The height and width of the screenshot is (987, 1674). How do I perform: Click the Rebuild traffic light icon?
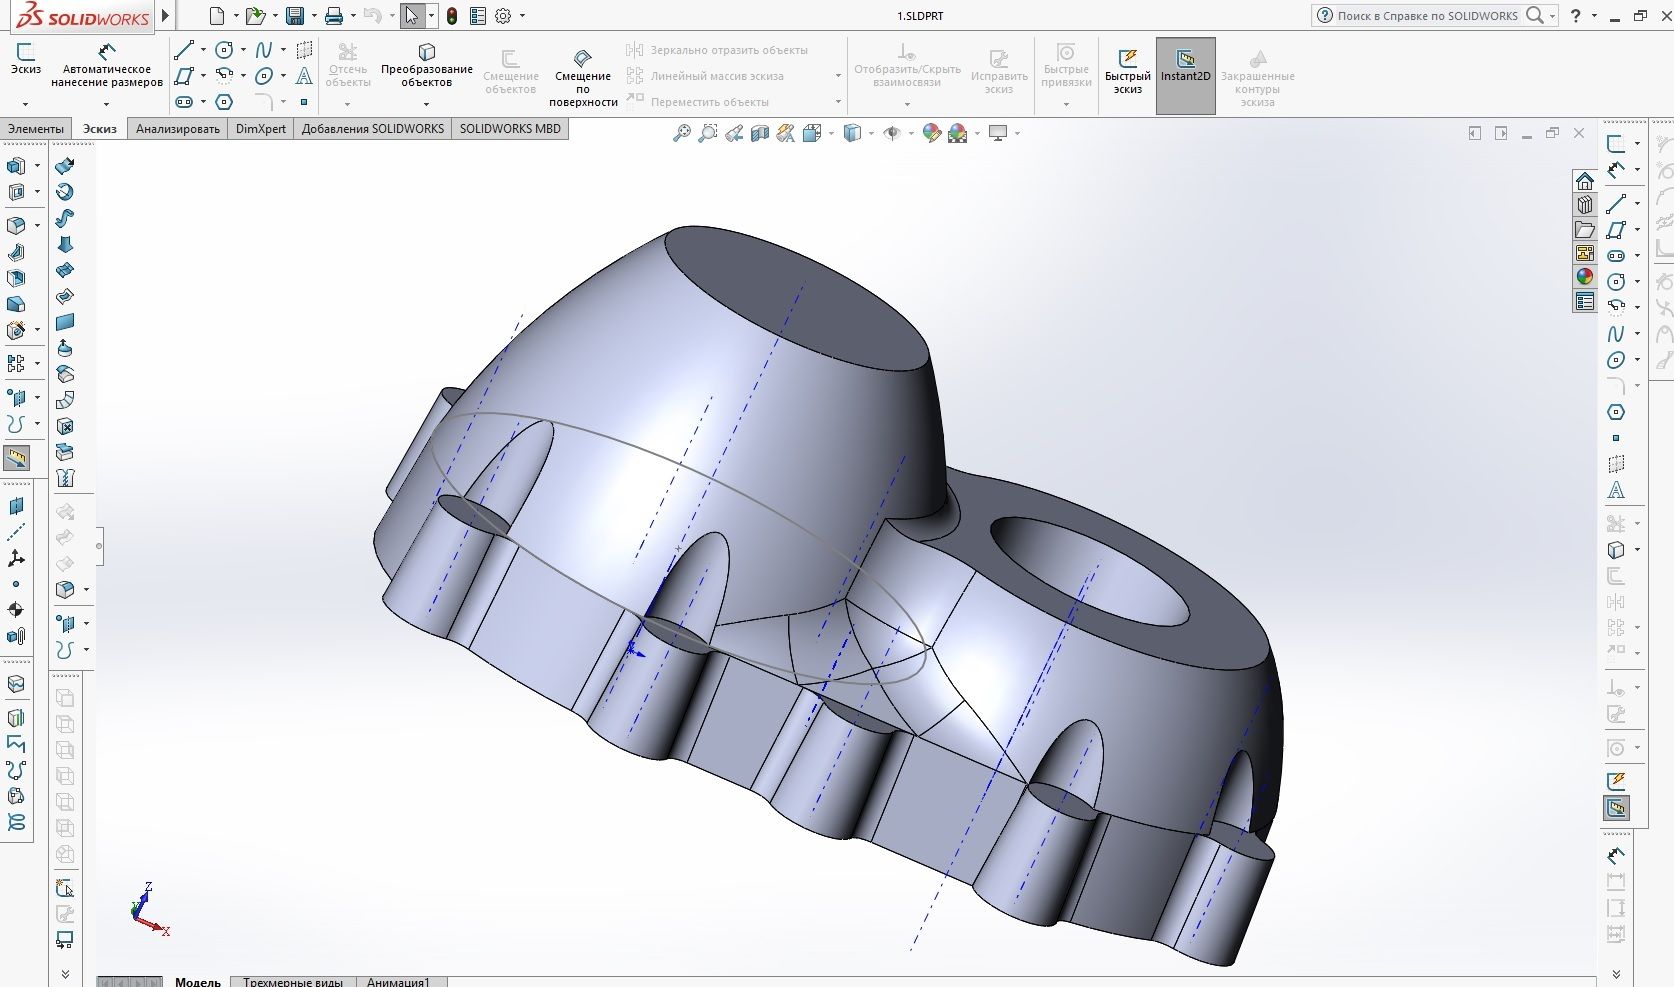point(452,16)
